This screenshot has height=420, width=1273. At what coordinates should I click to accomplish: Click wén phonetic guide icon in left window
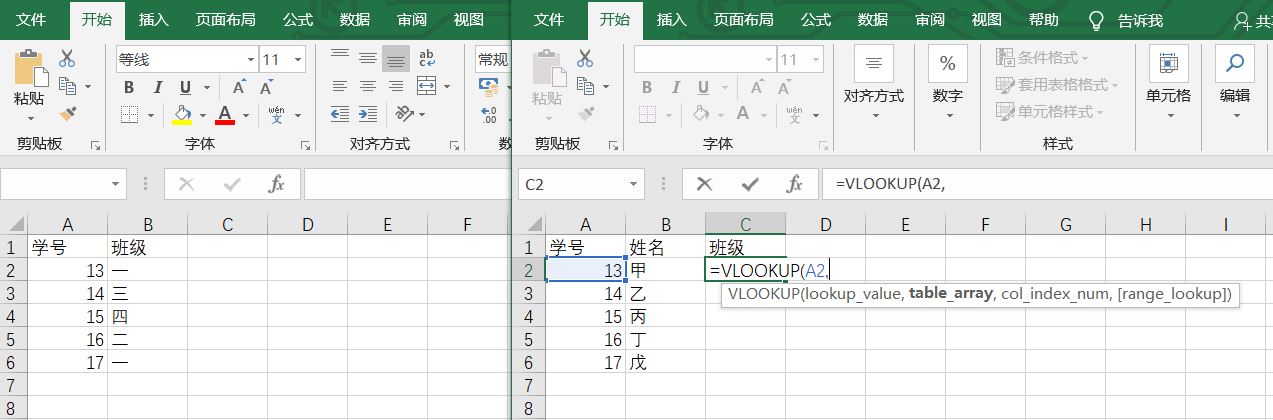[277, 114]
